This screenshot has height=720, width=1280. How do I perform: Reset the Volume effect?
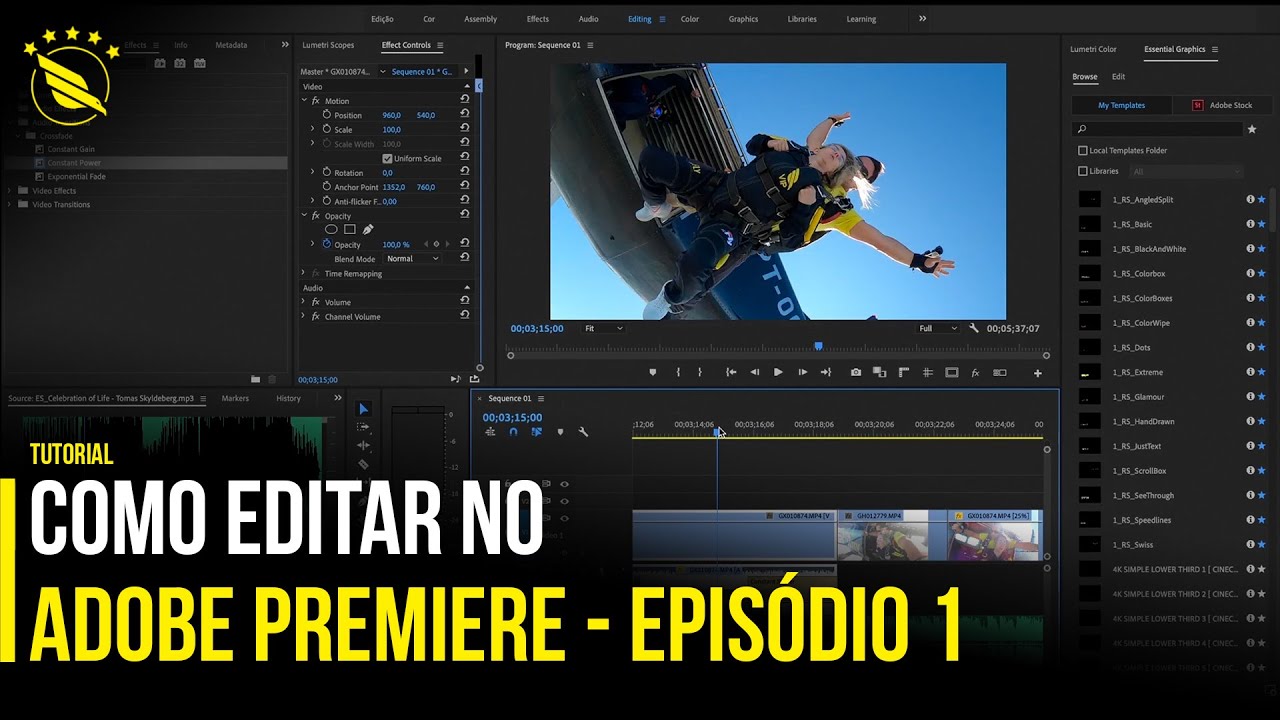464,301
